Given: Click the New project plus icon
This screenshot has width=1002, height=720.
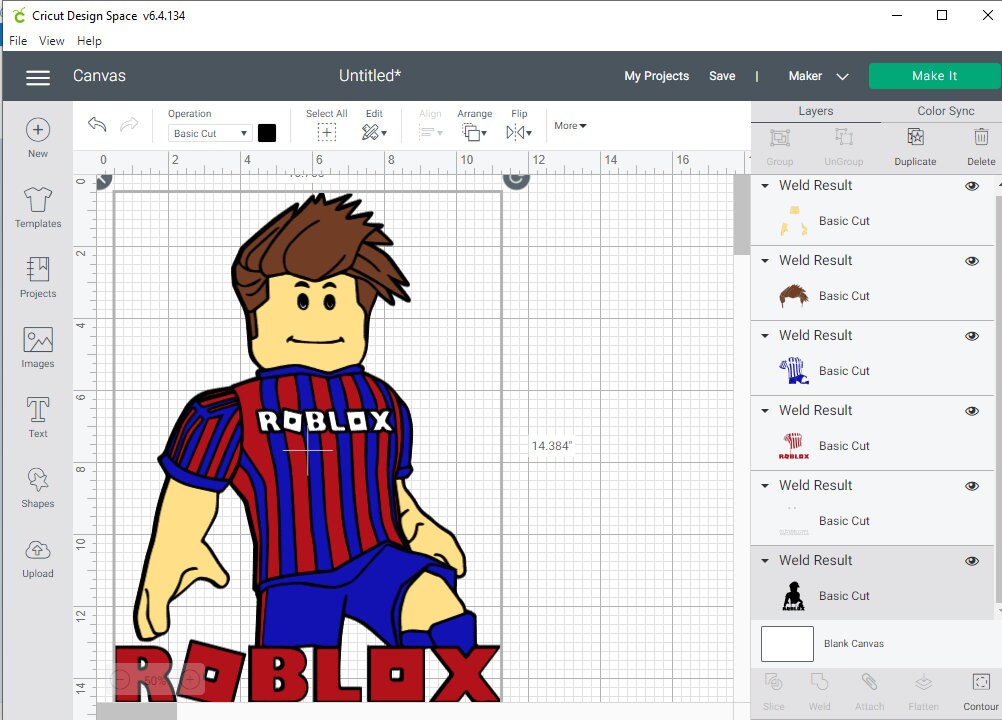Looking at the screenshot, I should (x=38, y=130).
